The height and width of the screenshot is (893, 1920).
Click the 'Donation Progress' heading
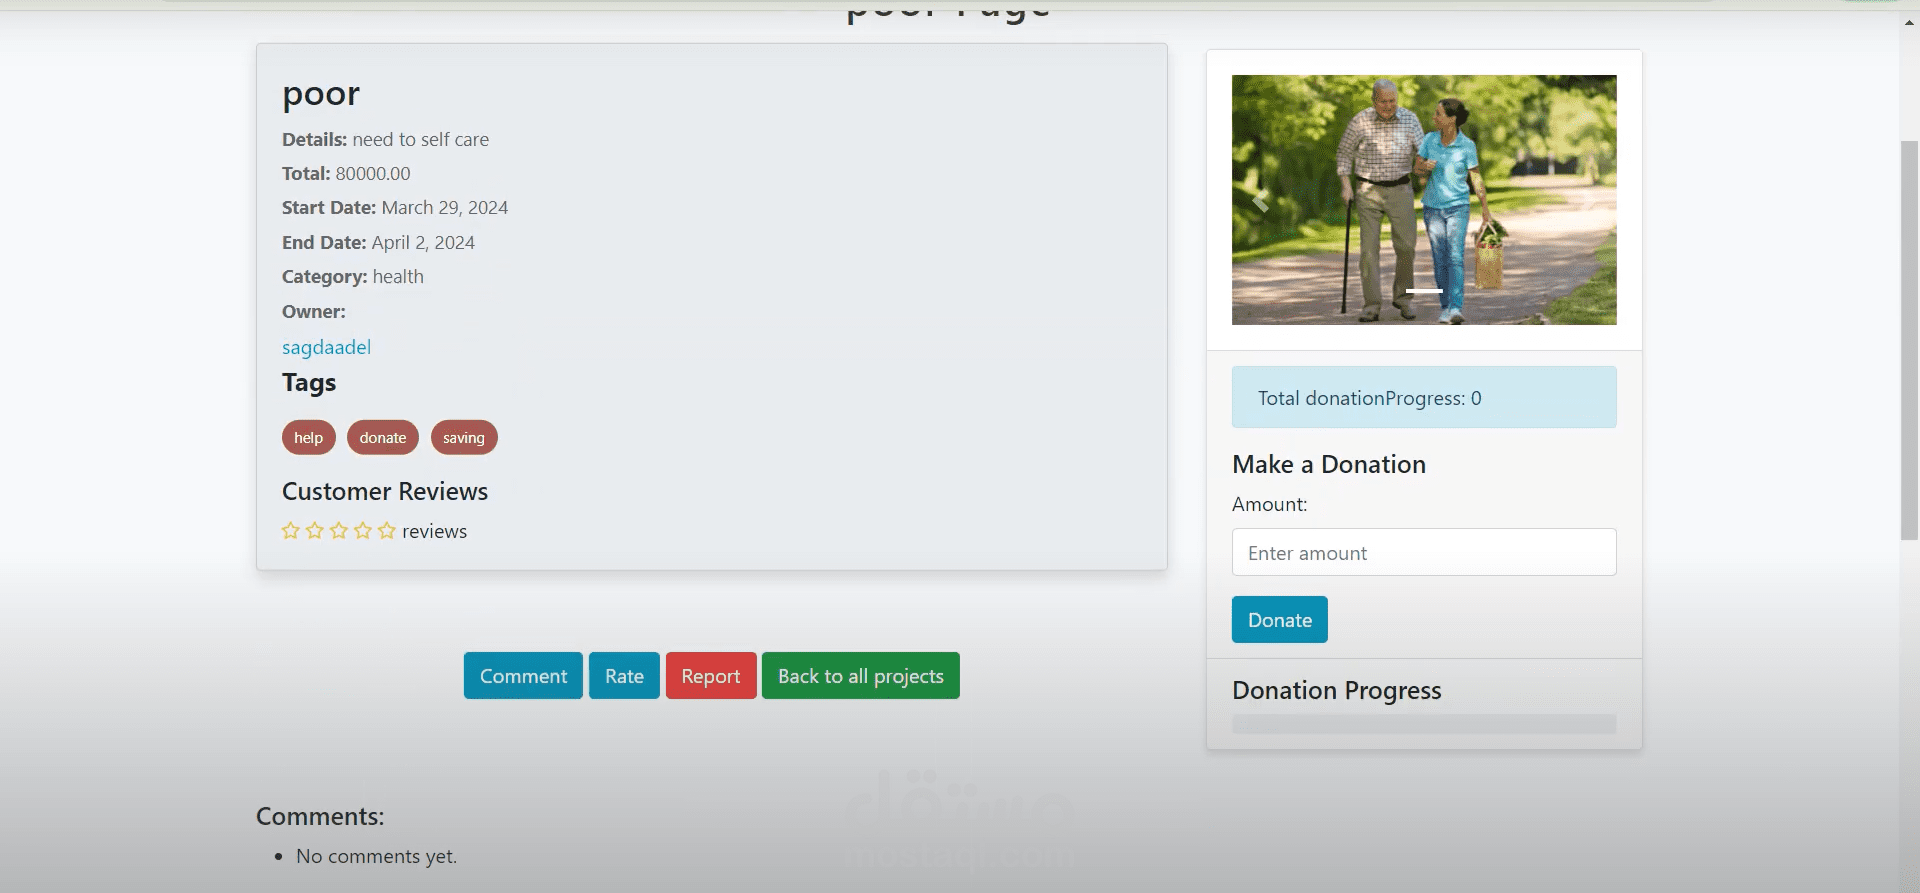tap(1337, 690)
